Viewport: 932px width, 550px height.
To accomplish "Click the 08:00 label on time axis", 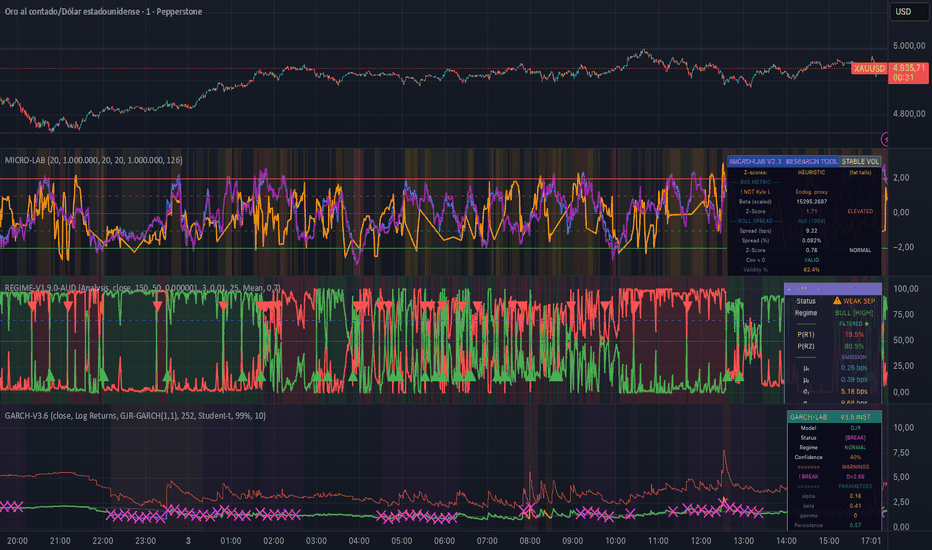I will coord(528,539).
